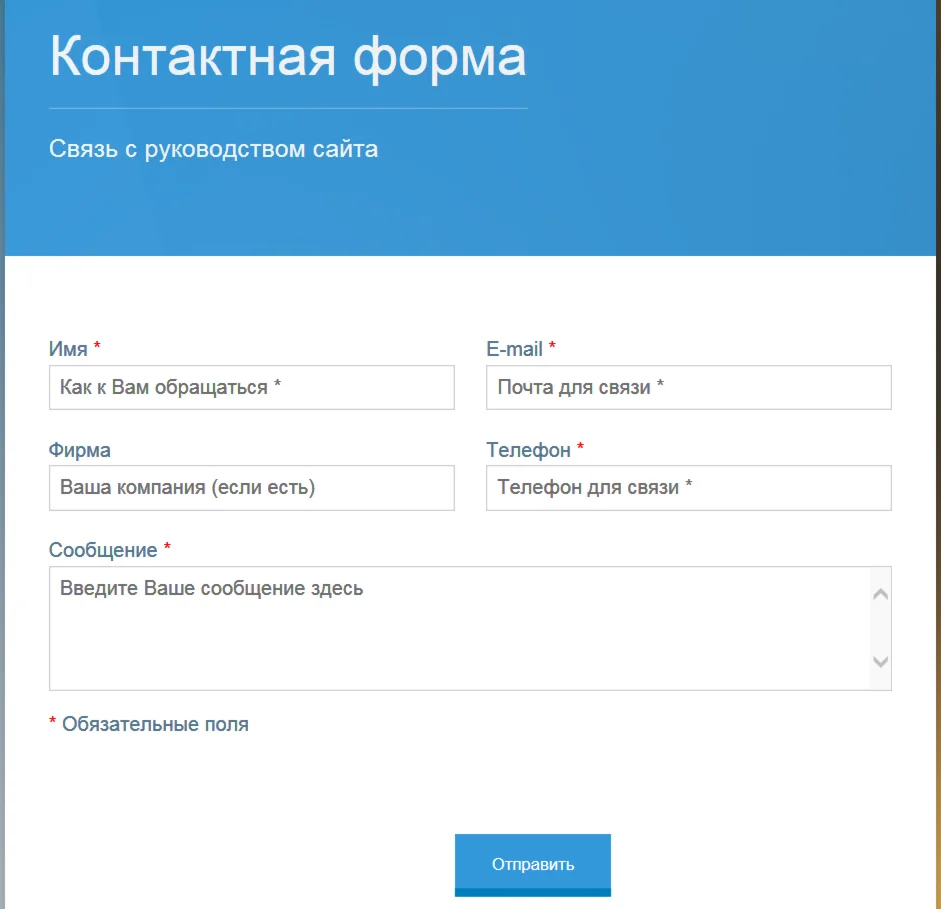Screen dimensions: 941x909
Task: Click the Связь с руководством сайта subtitle
Action: (213, 148)
